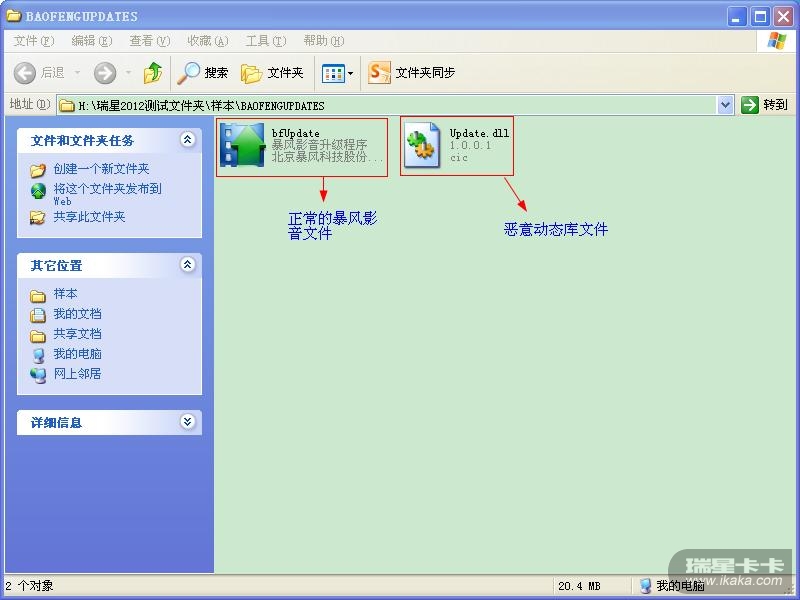Click the Folder Sync (文件夹同步) button
Viewport: 800px width, 600px height.
tap(412, 73)
